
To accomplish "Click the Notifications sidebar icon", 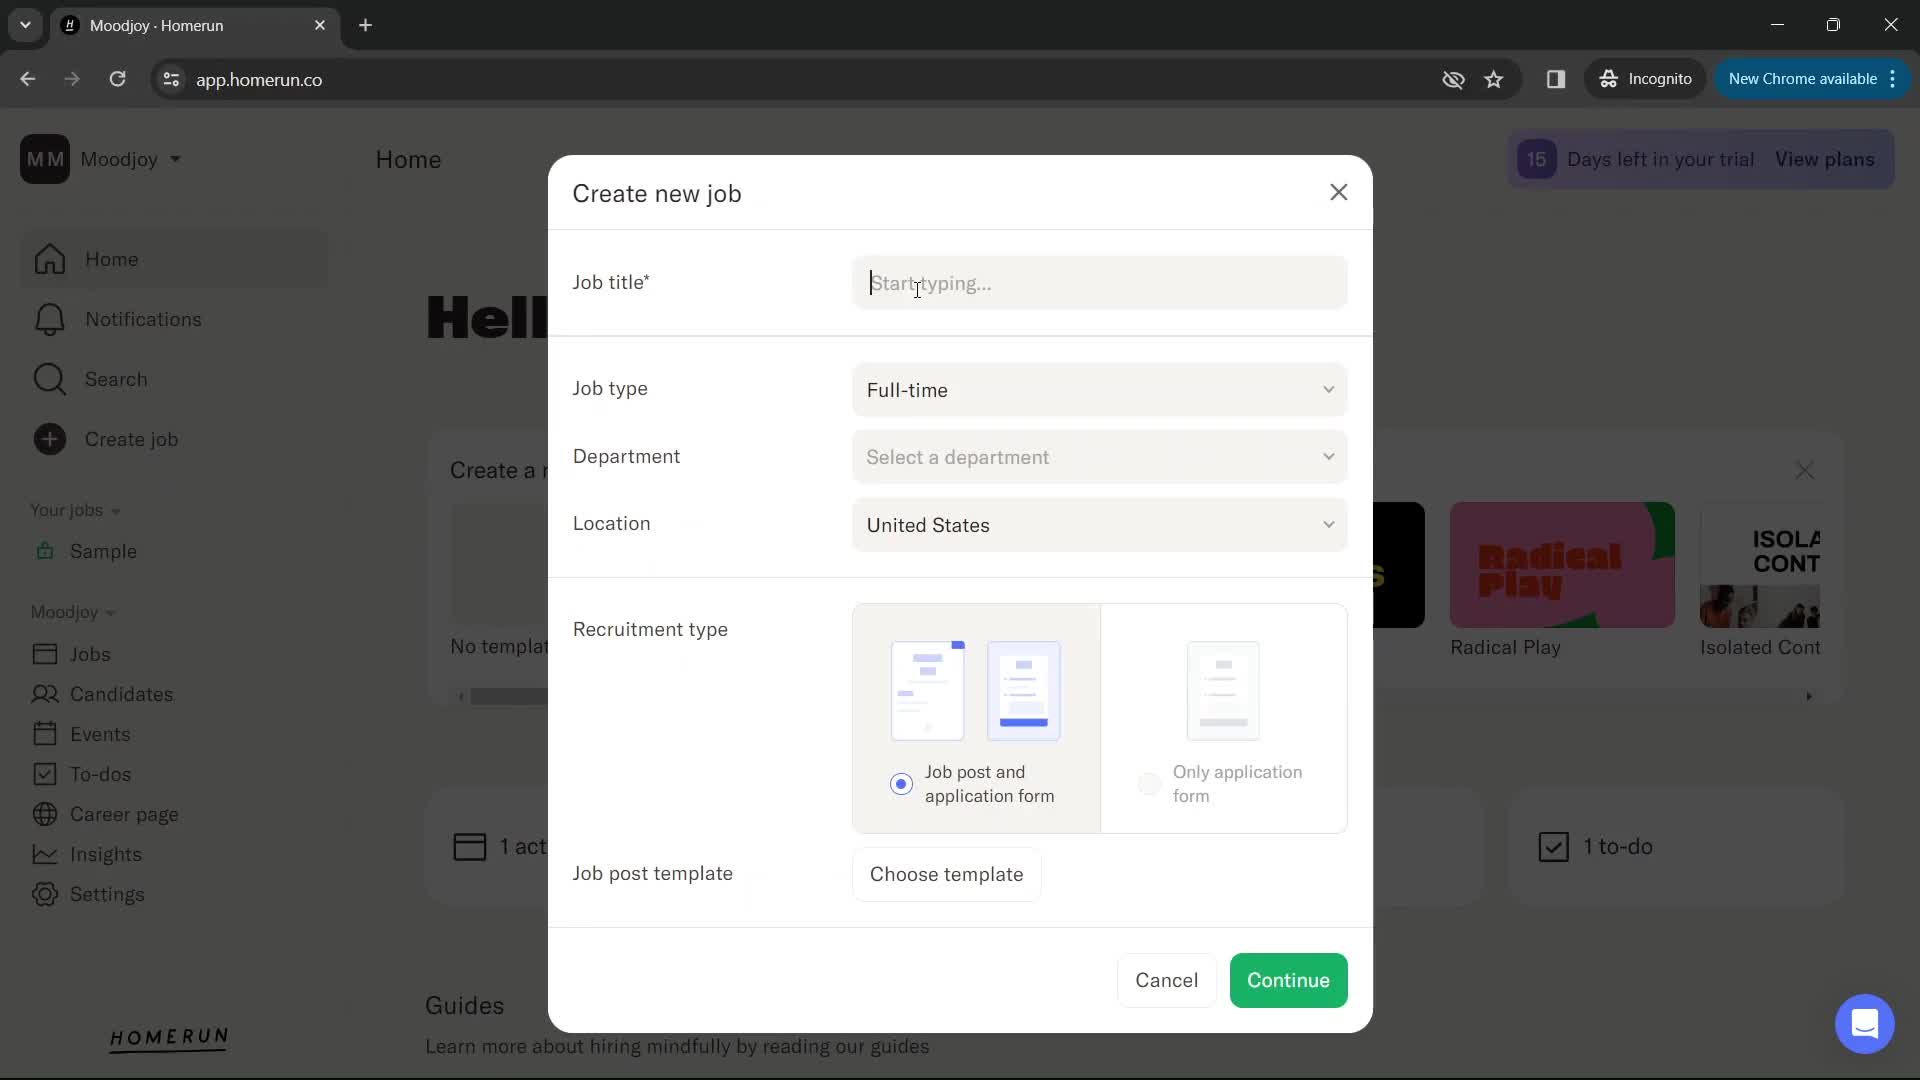I will coord(50,319).
